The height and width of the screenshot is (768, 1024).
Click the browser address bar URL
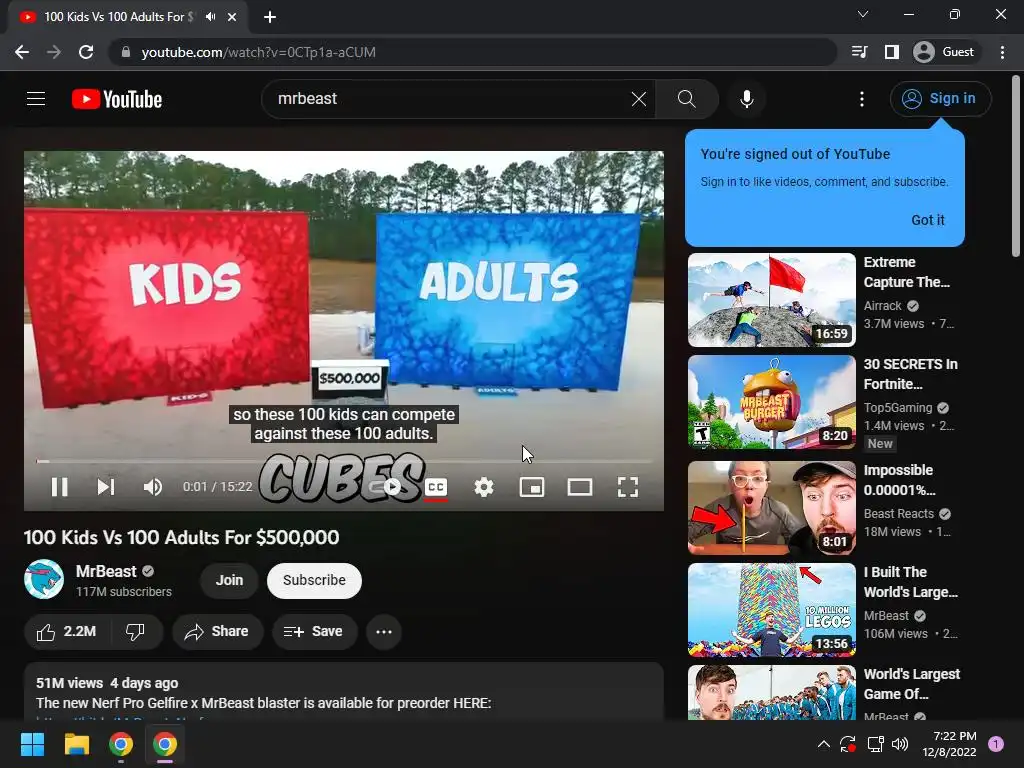tap(259, 52)
